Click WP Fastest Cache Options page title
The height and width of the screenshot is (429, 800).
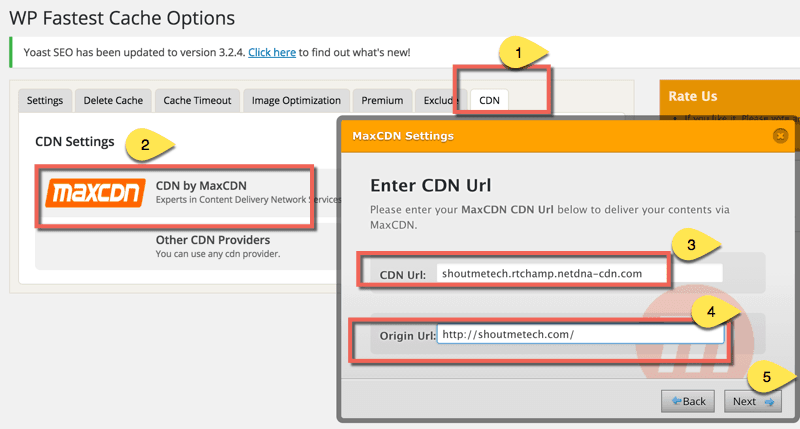(x=122, y=18)
